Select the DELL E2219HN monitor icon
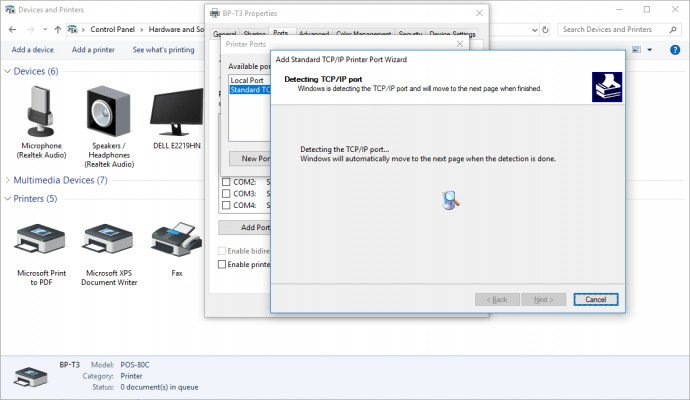The height and width of the screenshot is (400, 690). (176, 112)
